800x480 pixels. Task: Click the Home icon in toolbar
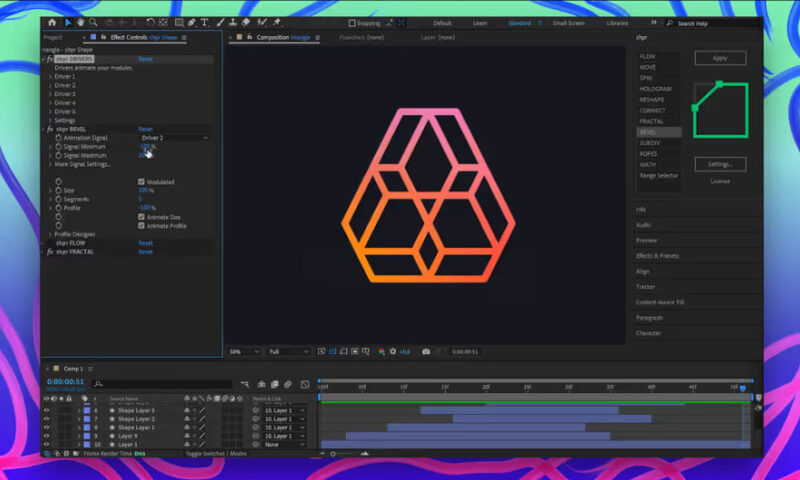pyautogui.click(x=52, y=22)
